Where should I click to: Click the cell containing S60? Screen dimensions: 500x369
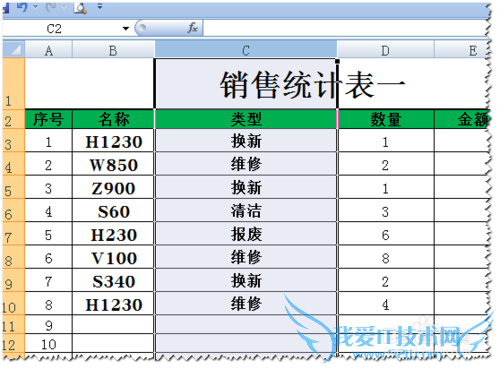coord(113,211)
